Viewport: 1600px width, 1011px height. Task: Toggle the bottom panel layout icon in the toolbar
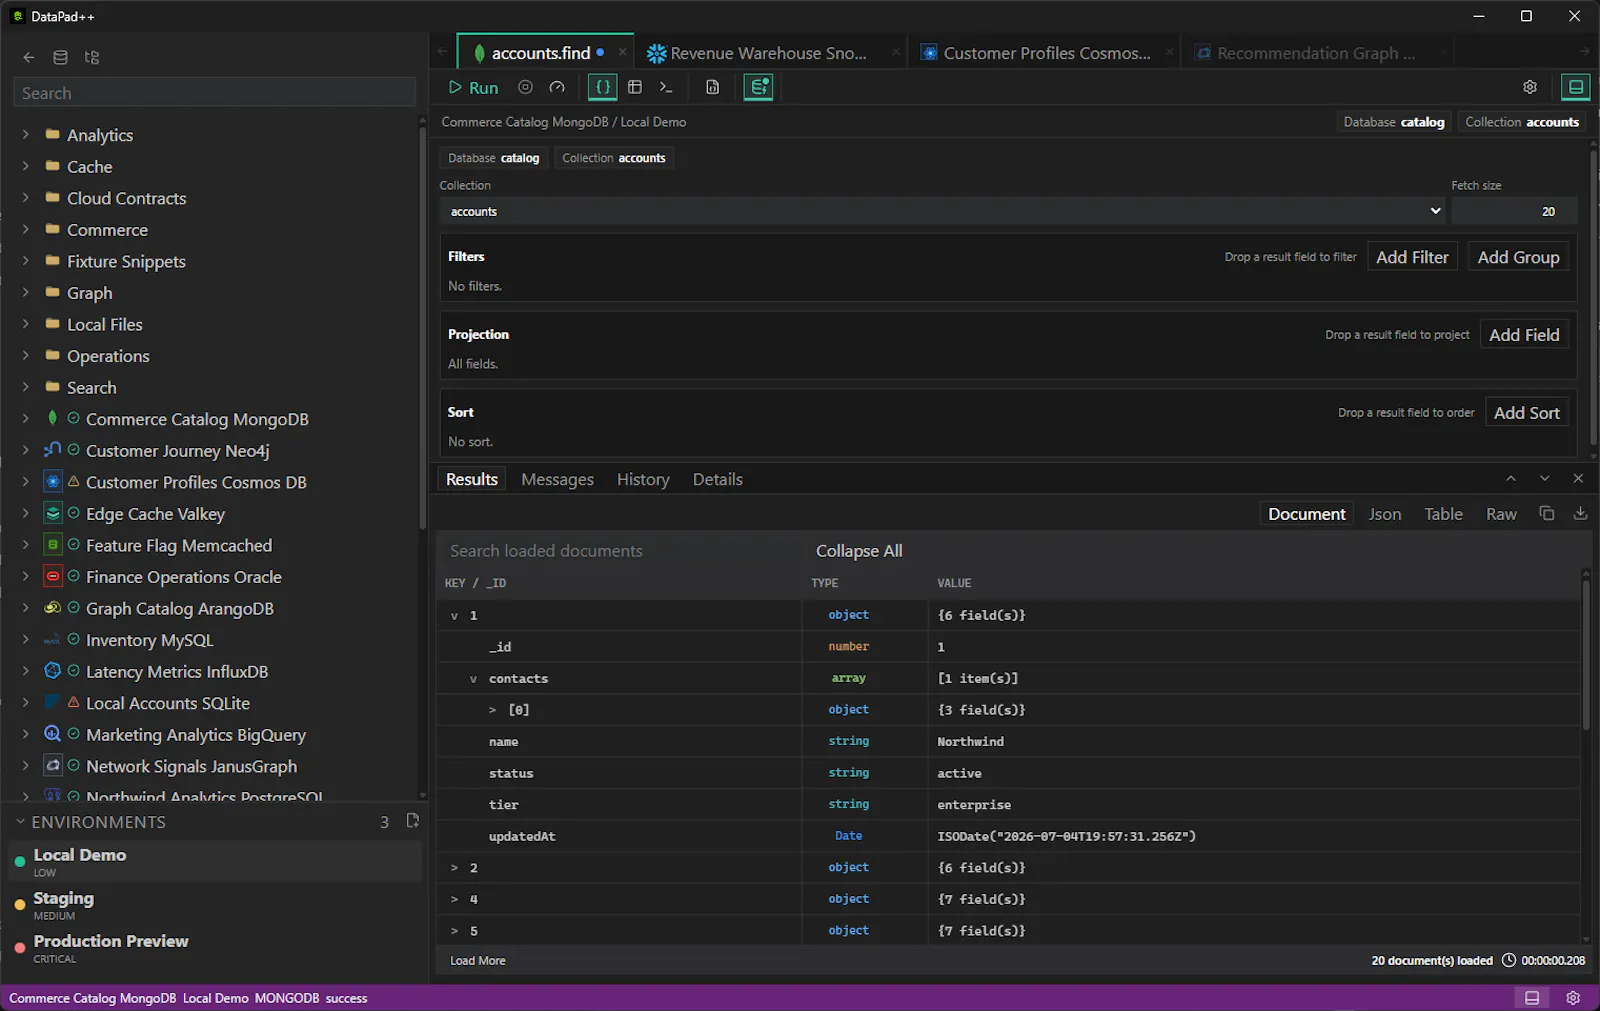[x=1575, y=87]
